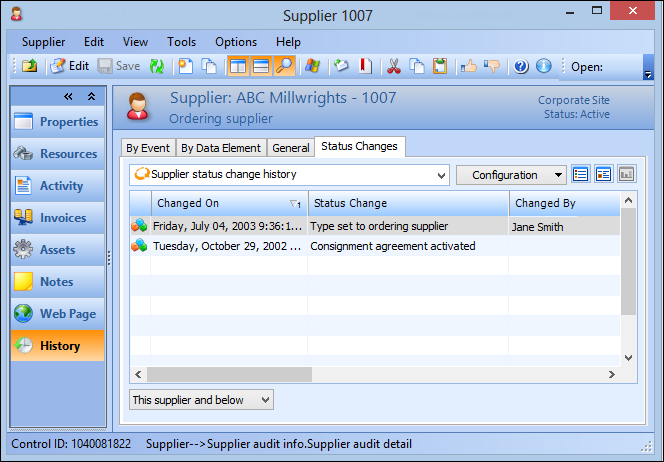Click the horizontal scrollbar left arrow
The image size is (664, 462).
coord(138,374)
